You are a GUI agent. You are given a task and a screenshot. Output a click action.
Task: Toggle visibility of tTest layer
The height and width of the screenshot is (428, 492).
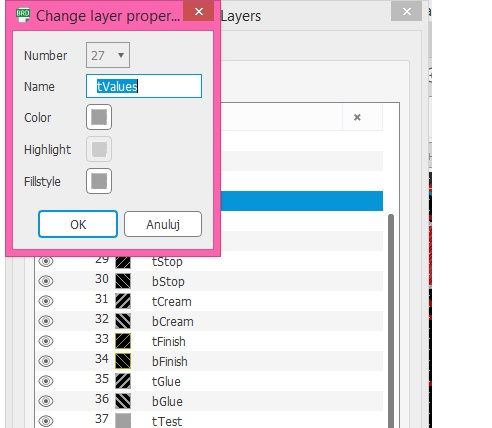tap(46, 421)
